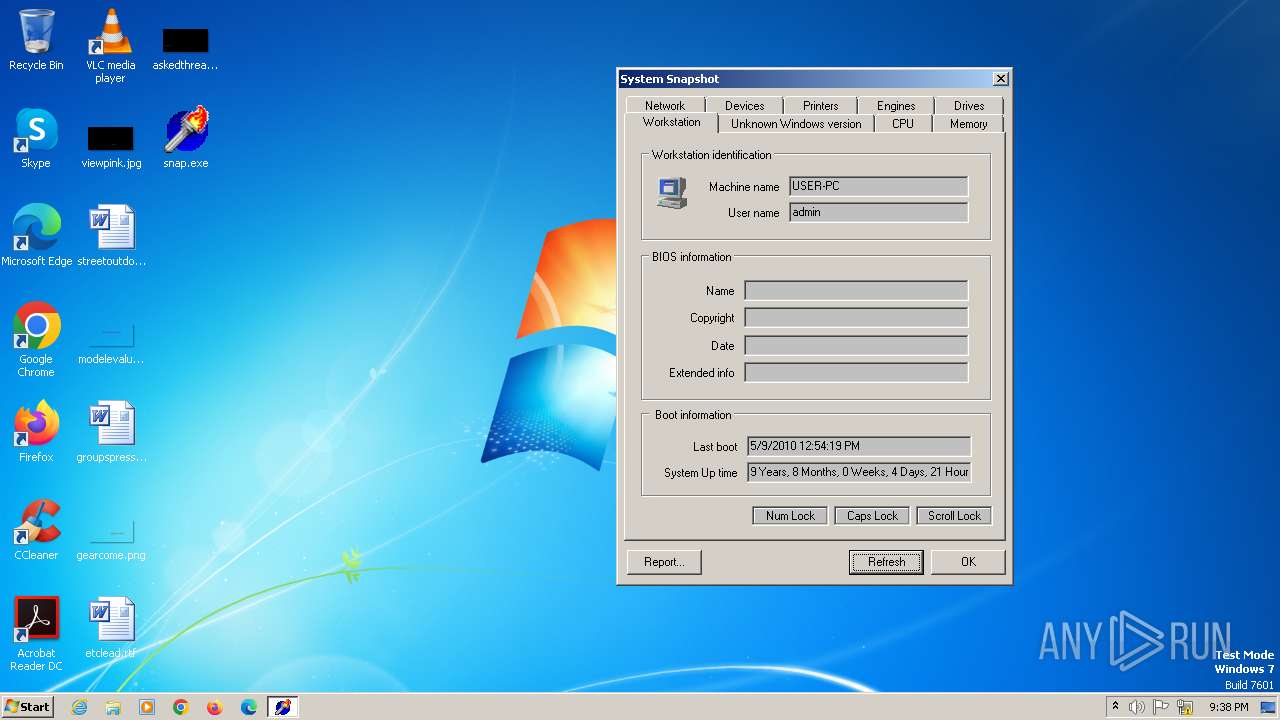Open Edge from the taskbar
The image size is (1280, 720).
pos(249,707)
